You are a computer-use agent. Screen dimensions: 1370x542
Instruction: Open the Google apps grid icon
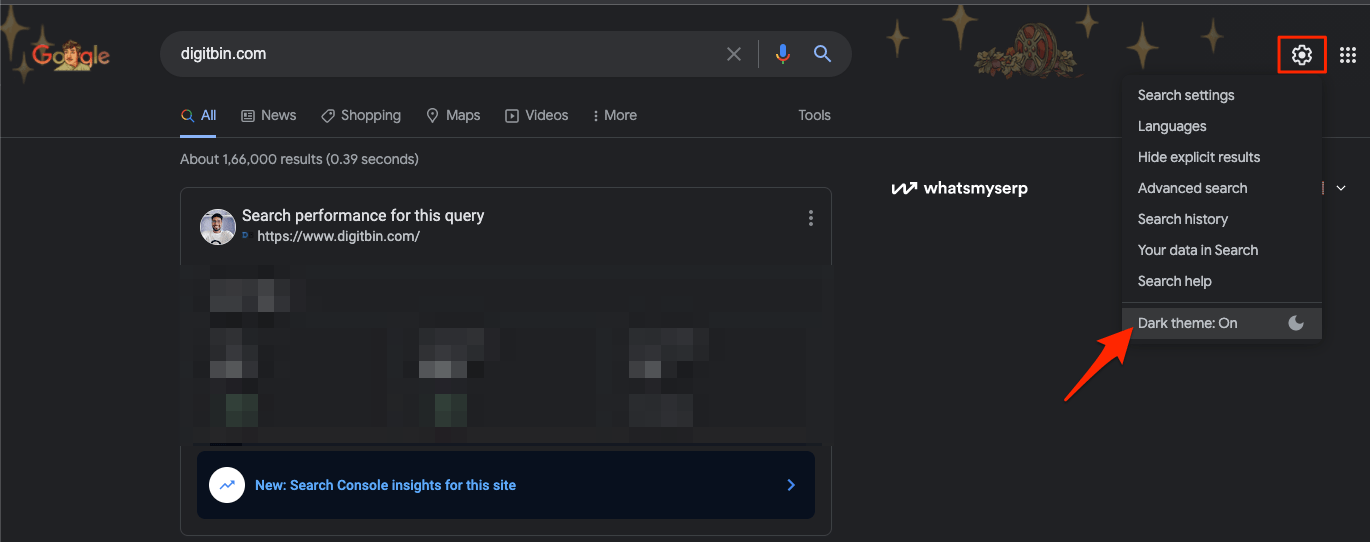(x=1348, y=55)
